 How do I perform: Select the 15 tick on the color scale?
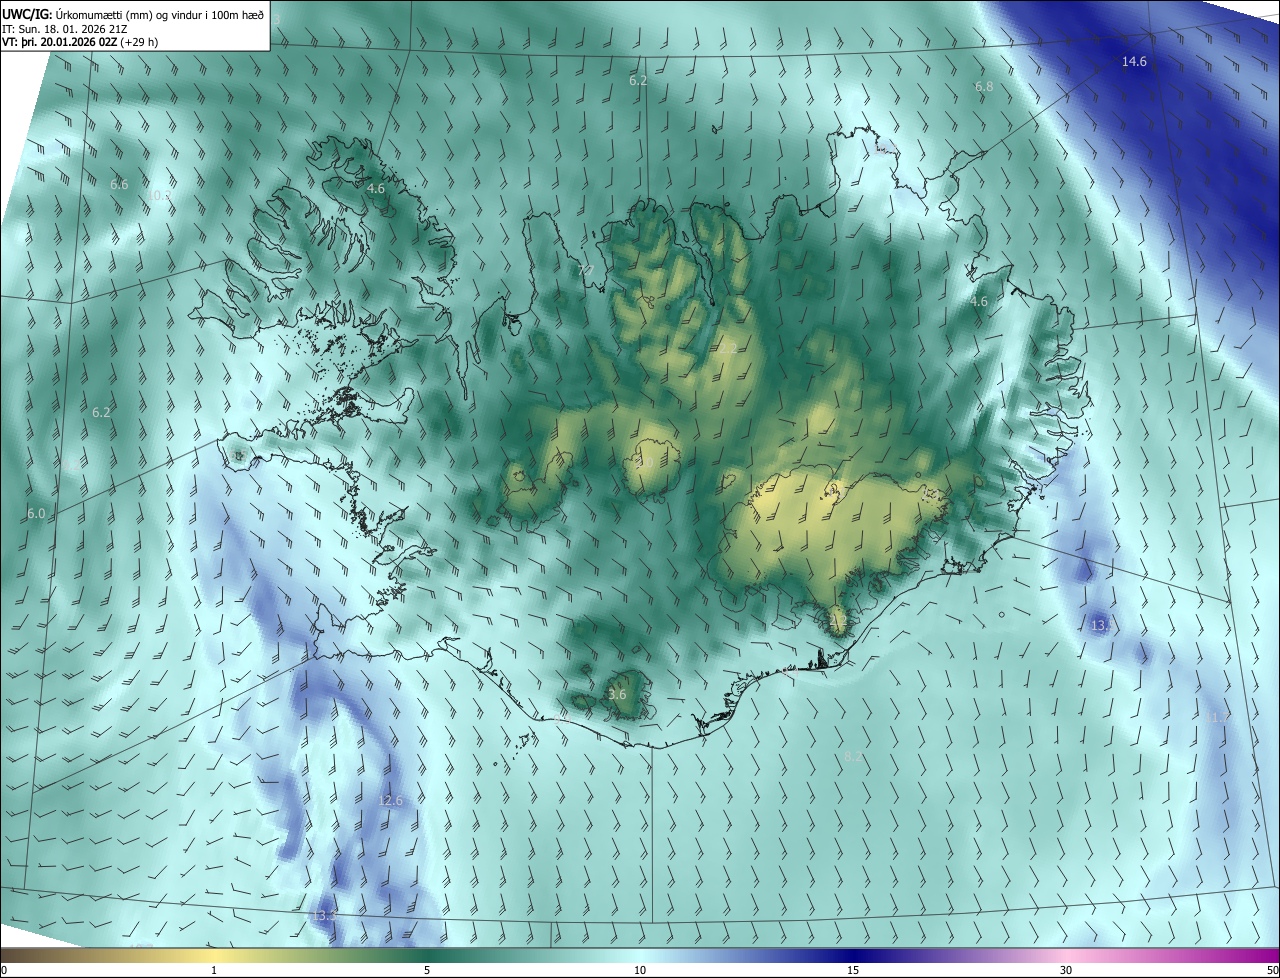click(x=853, y=970)
